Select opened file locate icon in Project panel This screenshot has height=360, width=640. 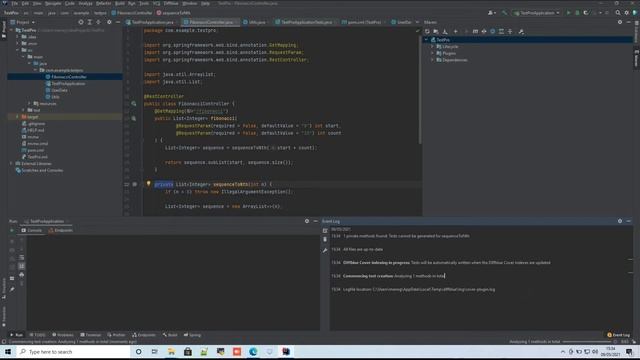81,22
